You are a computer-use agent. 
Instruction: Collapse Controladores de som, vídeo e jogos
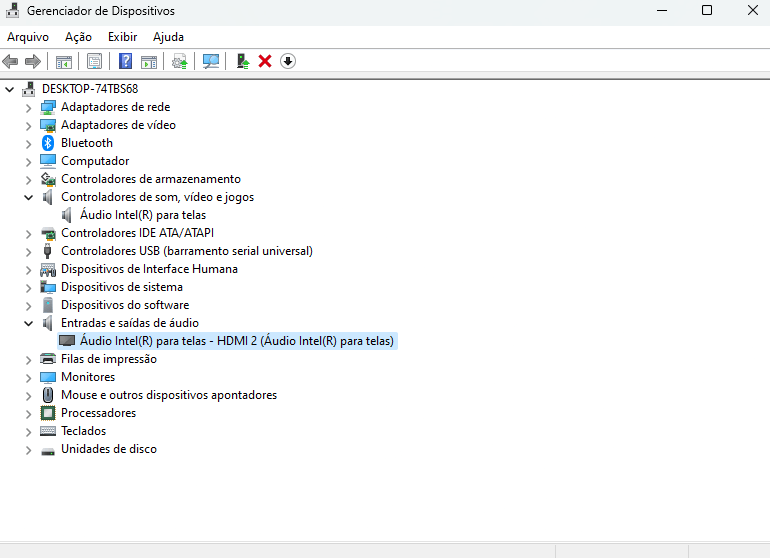pyautogui.click(x=28, y=197)
